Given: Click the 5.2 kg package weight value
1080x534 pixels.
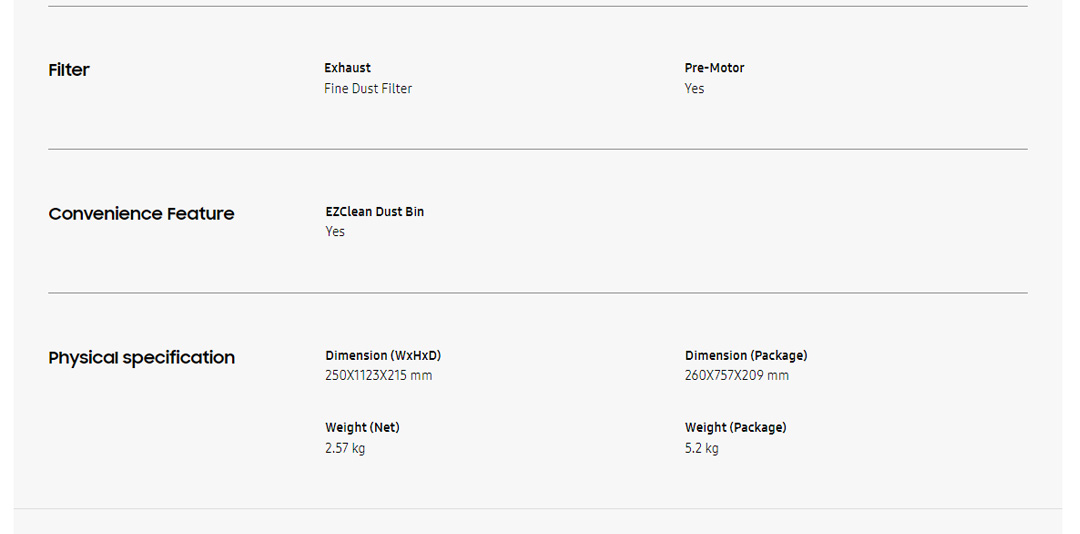Looking at the screenshot, I should click(701, 448).
